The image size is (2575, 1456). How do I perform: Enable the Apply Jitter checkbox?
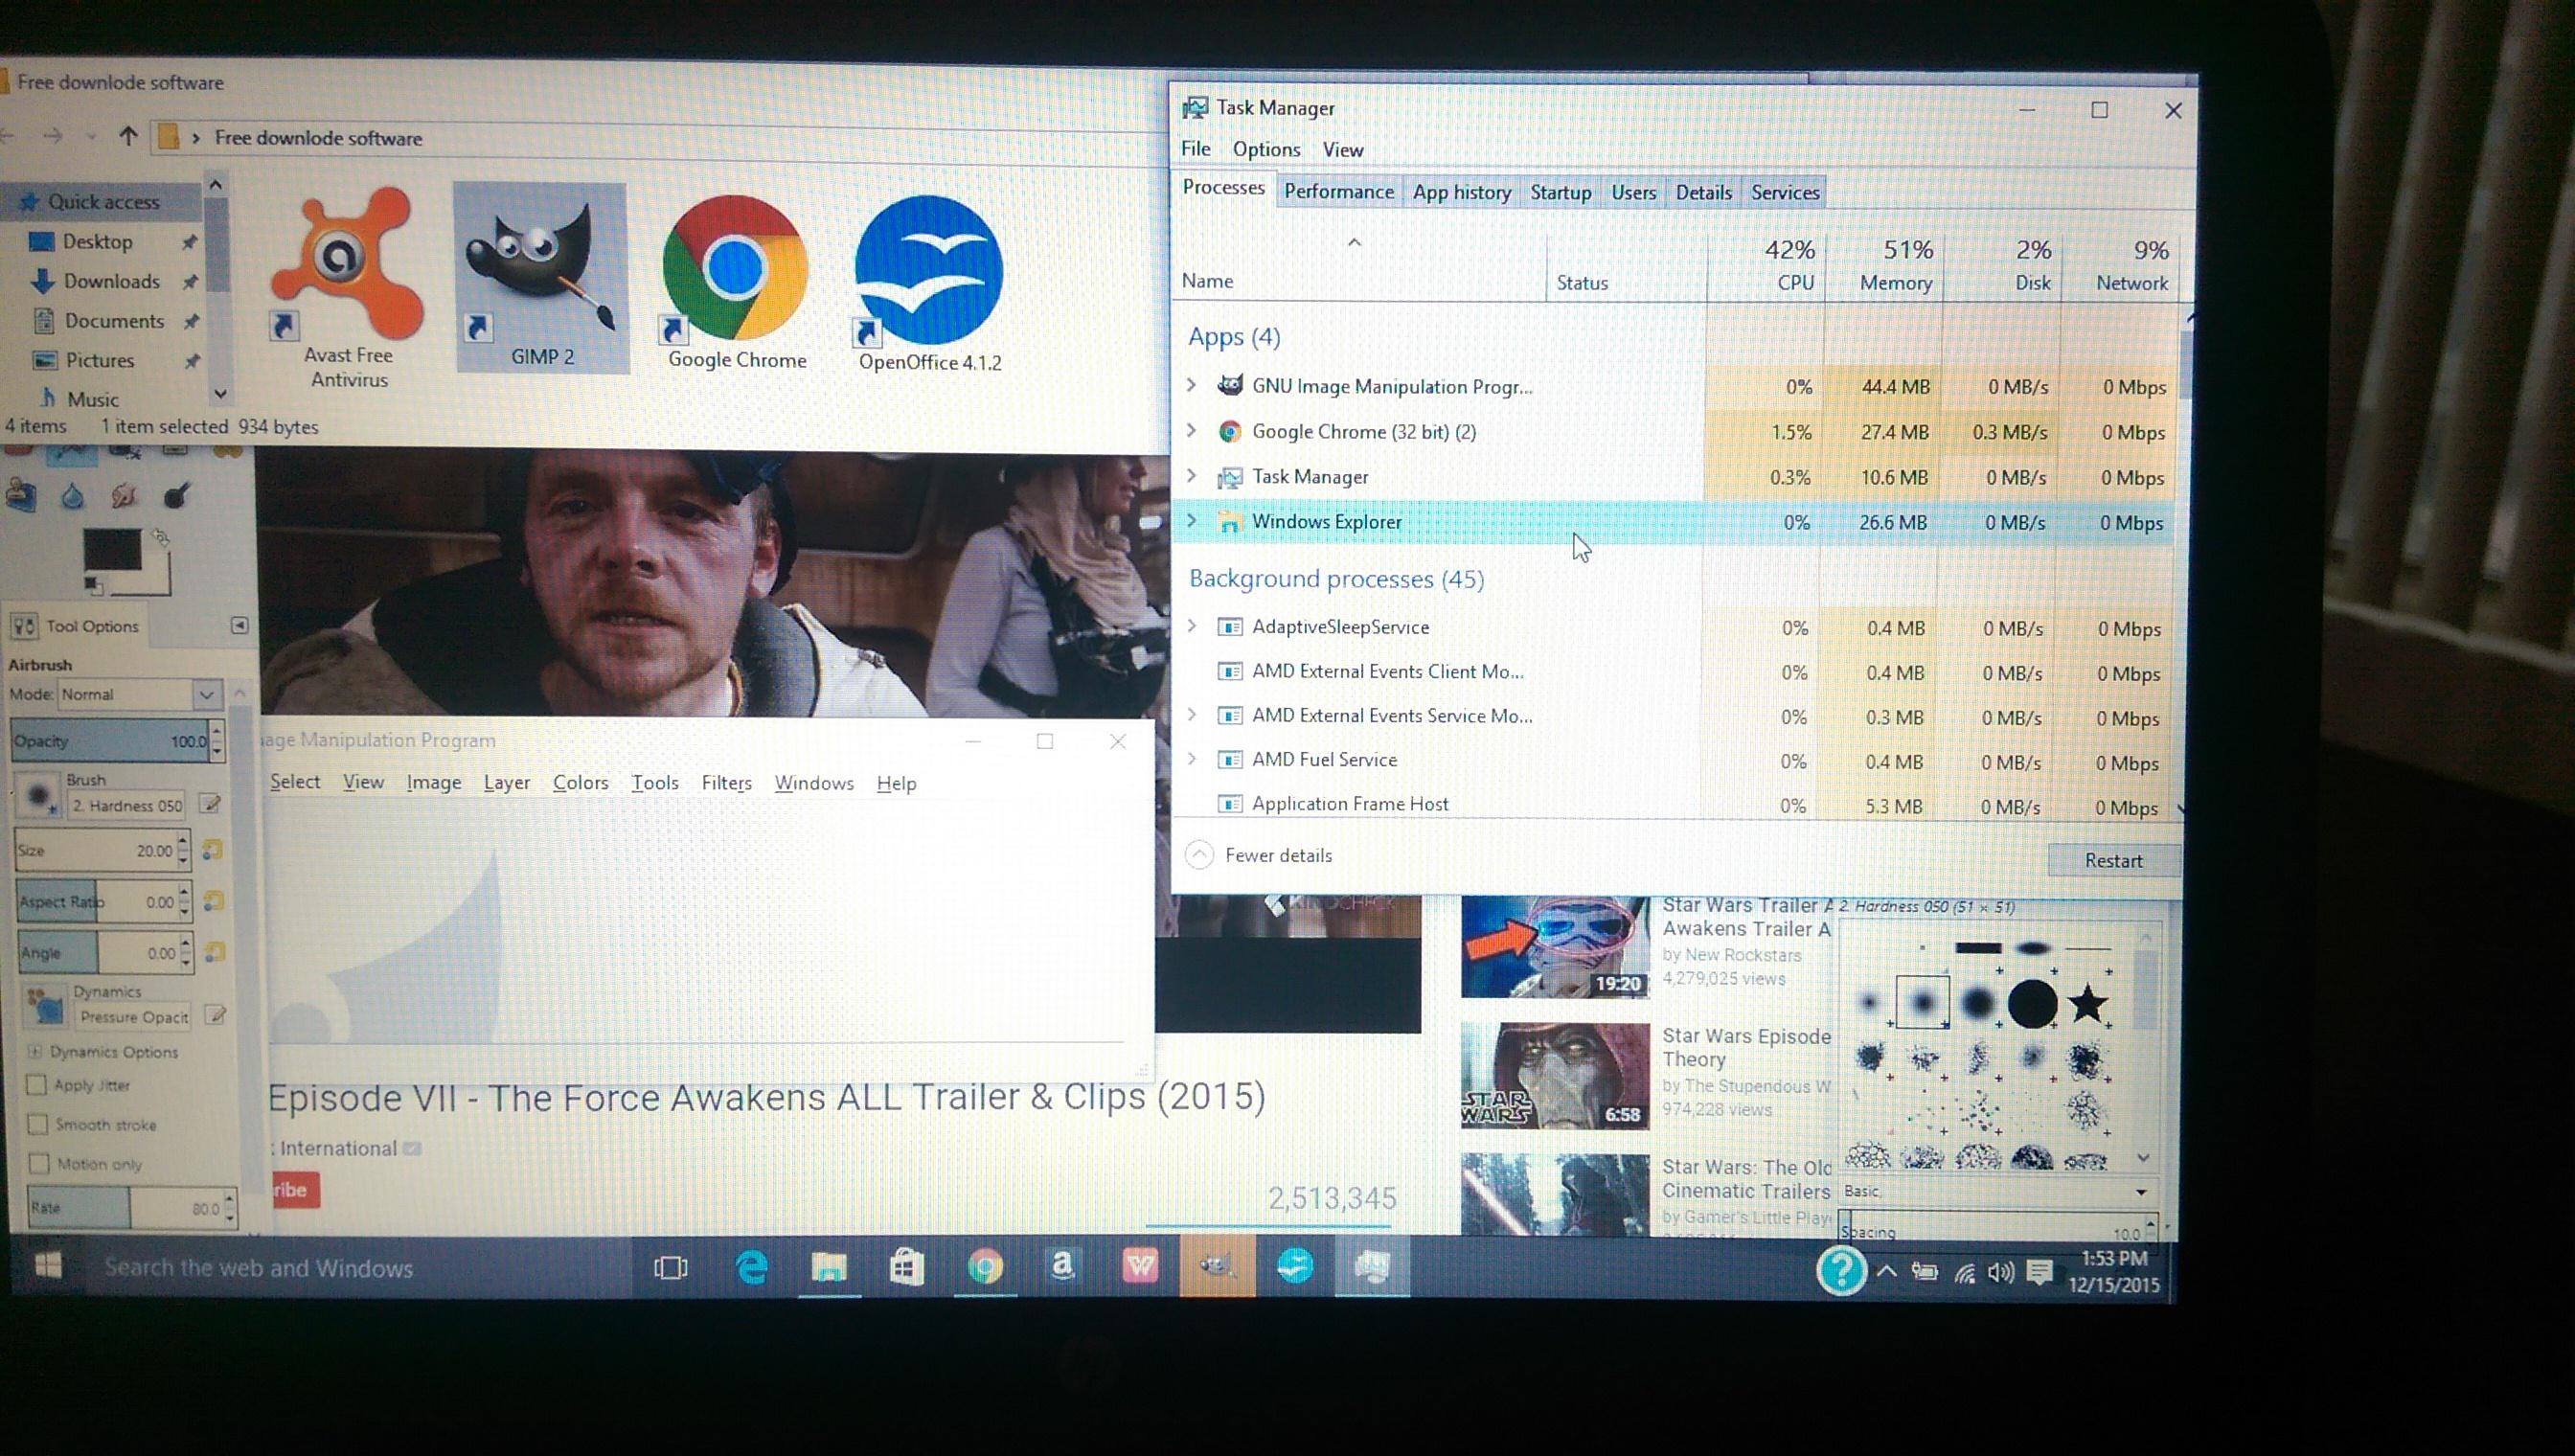38,1085
